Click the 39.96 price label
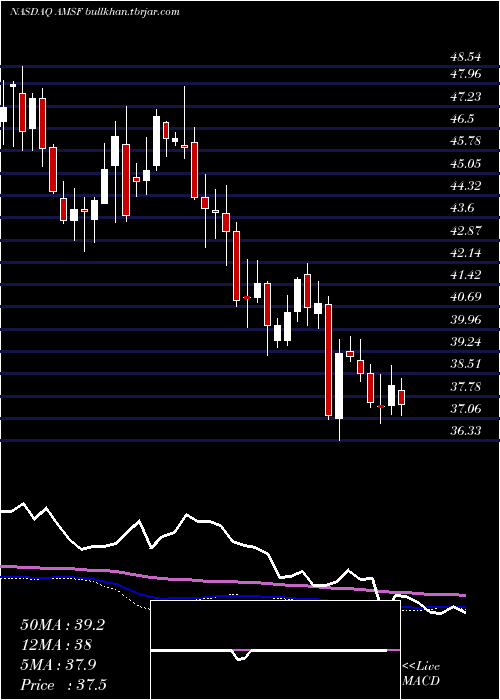The height and width of the screenshot is (700, 500). pyautogui.click(x=466, y=319)
